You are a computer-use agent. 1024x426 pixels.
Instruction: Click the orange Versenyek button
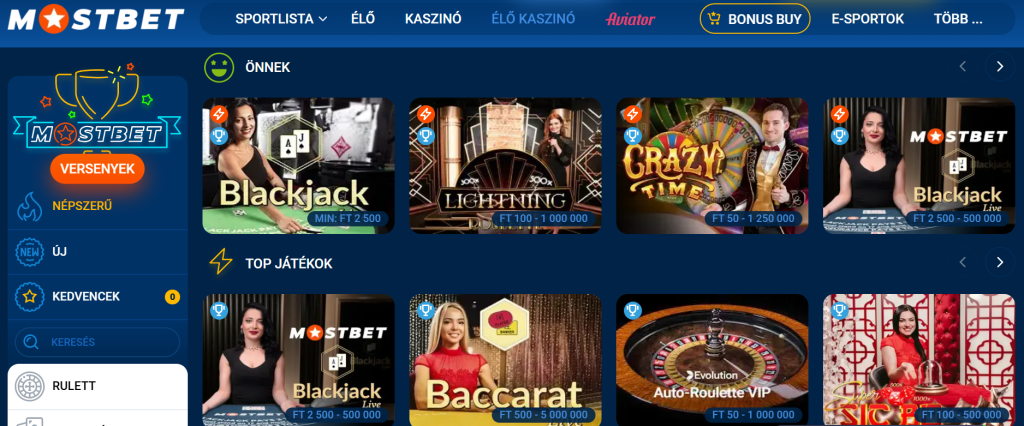(97, 169)
